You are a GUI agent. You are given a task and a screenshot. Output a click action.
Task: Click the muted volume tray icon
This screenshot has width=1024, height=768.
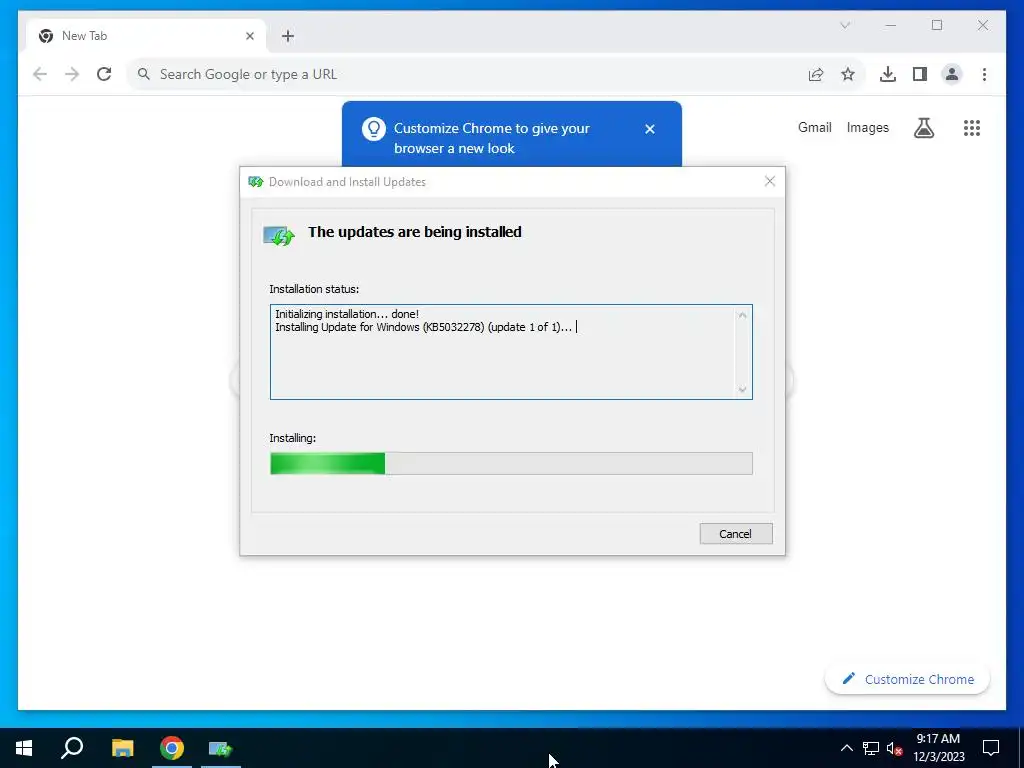tap(895, 748)
